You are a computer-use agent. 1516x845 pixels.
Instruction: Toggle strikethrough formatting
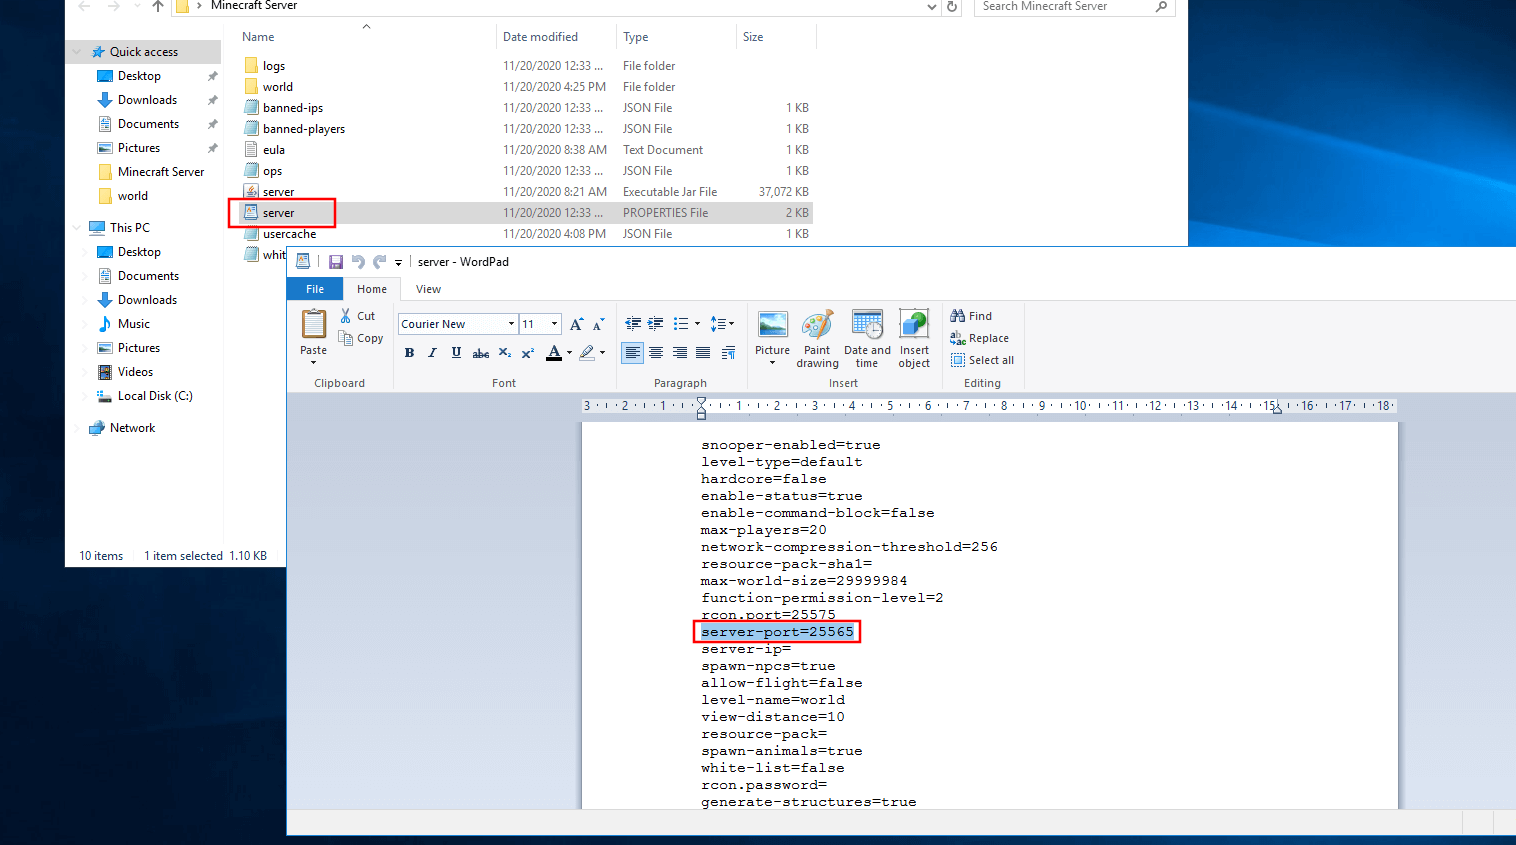481,352
